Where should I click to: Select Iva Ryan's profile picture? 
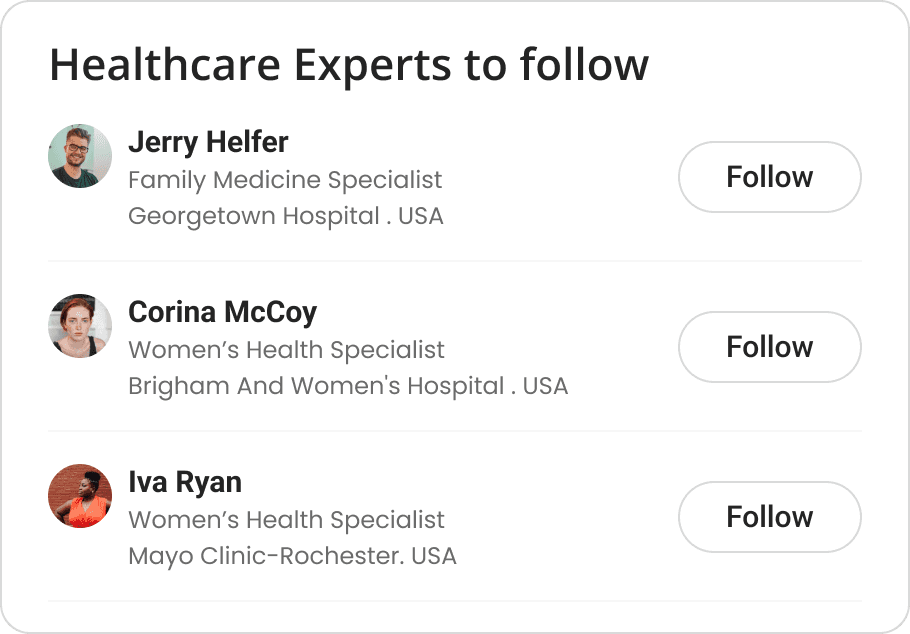(x=80, y=496)
